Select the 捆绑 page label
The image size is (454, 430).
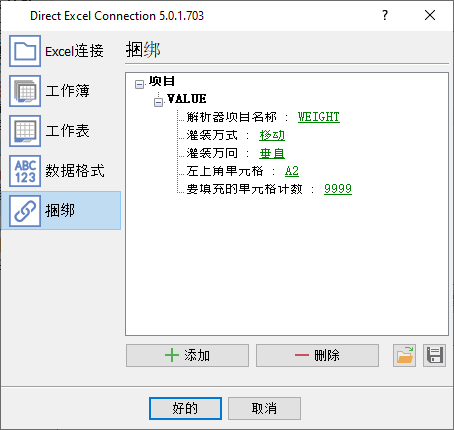coord(60,211)
